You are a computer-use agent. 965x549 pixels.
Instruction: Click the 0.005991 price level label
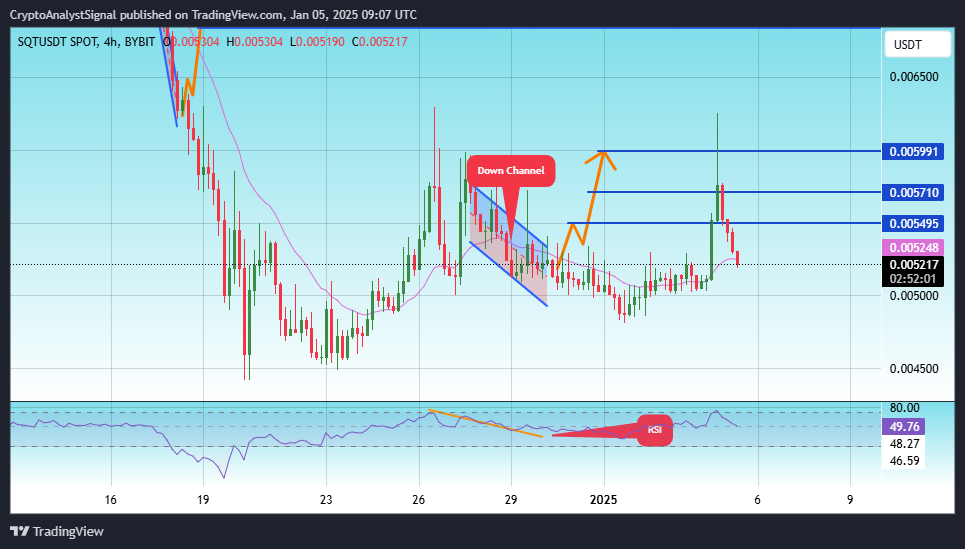[x=913, y=151]
